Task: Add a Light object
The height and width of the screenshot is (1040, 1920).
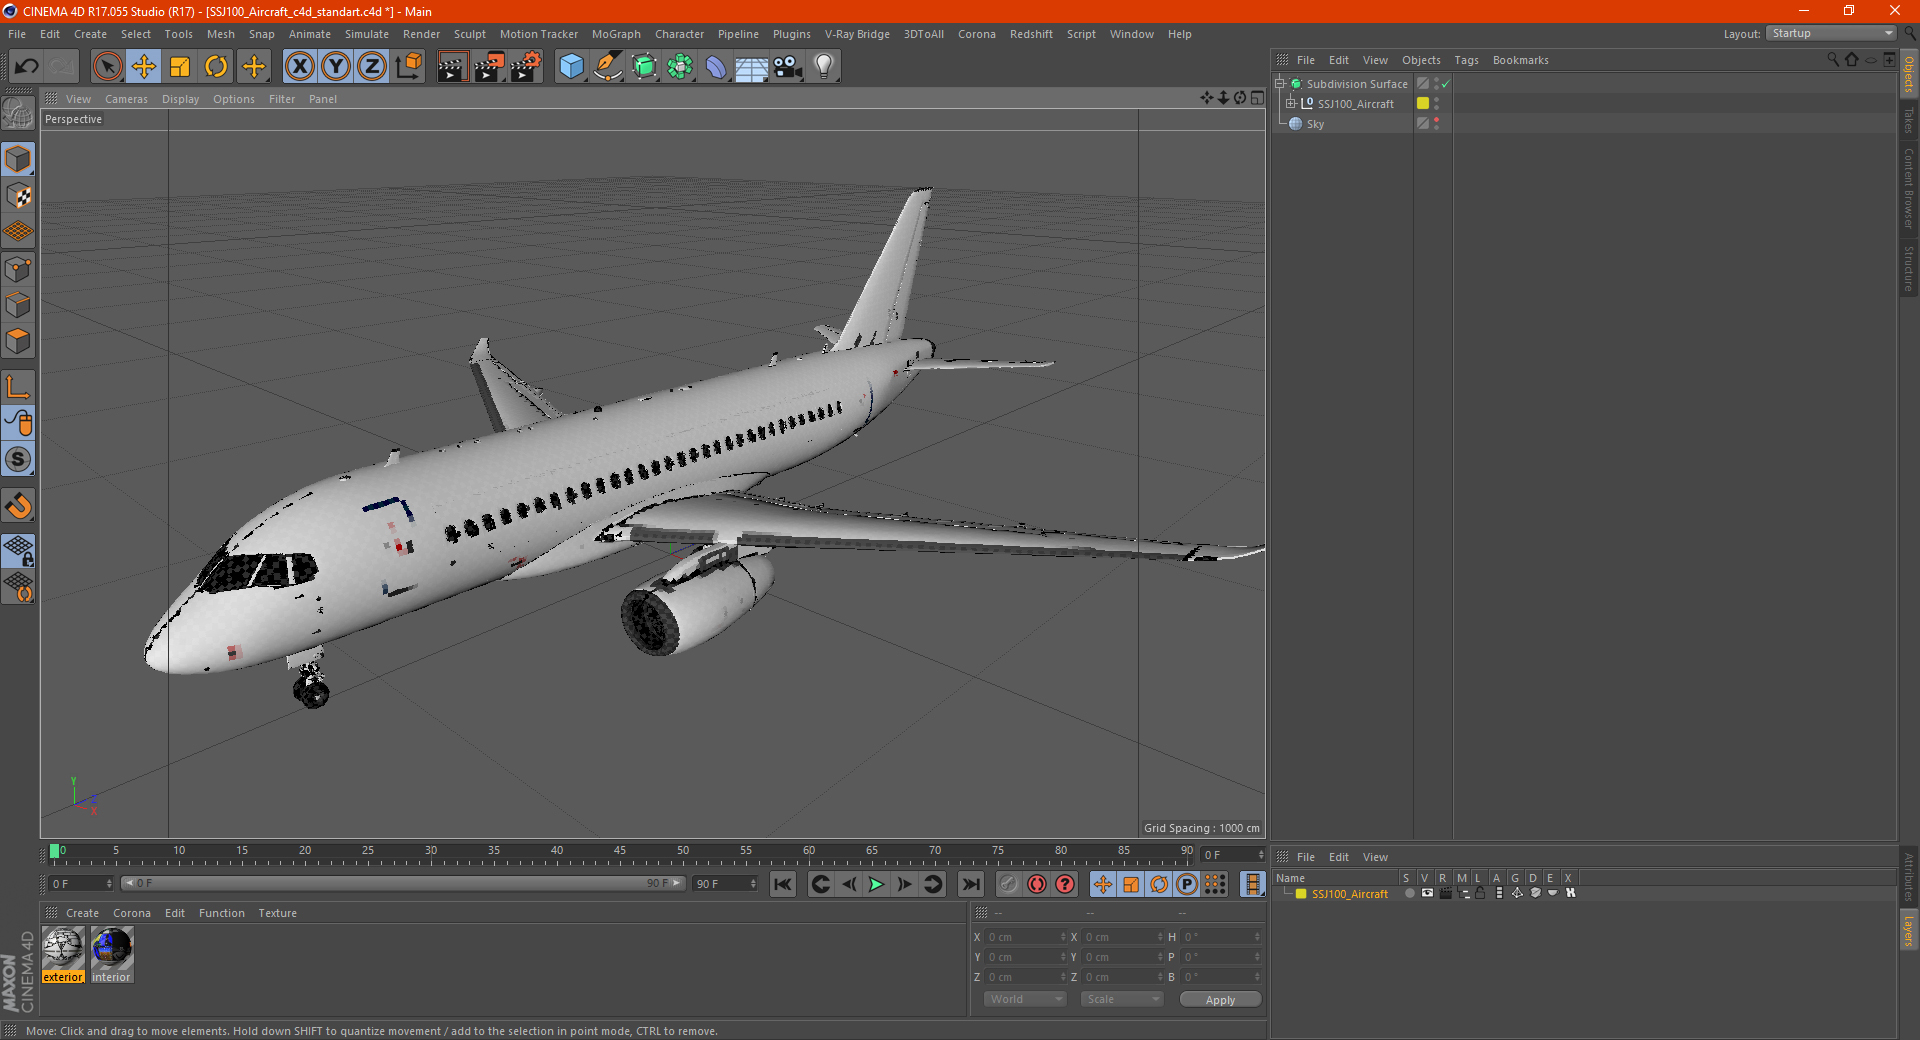Action: pos(824,67)
